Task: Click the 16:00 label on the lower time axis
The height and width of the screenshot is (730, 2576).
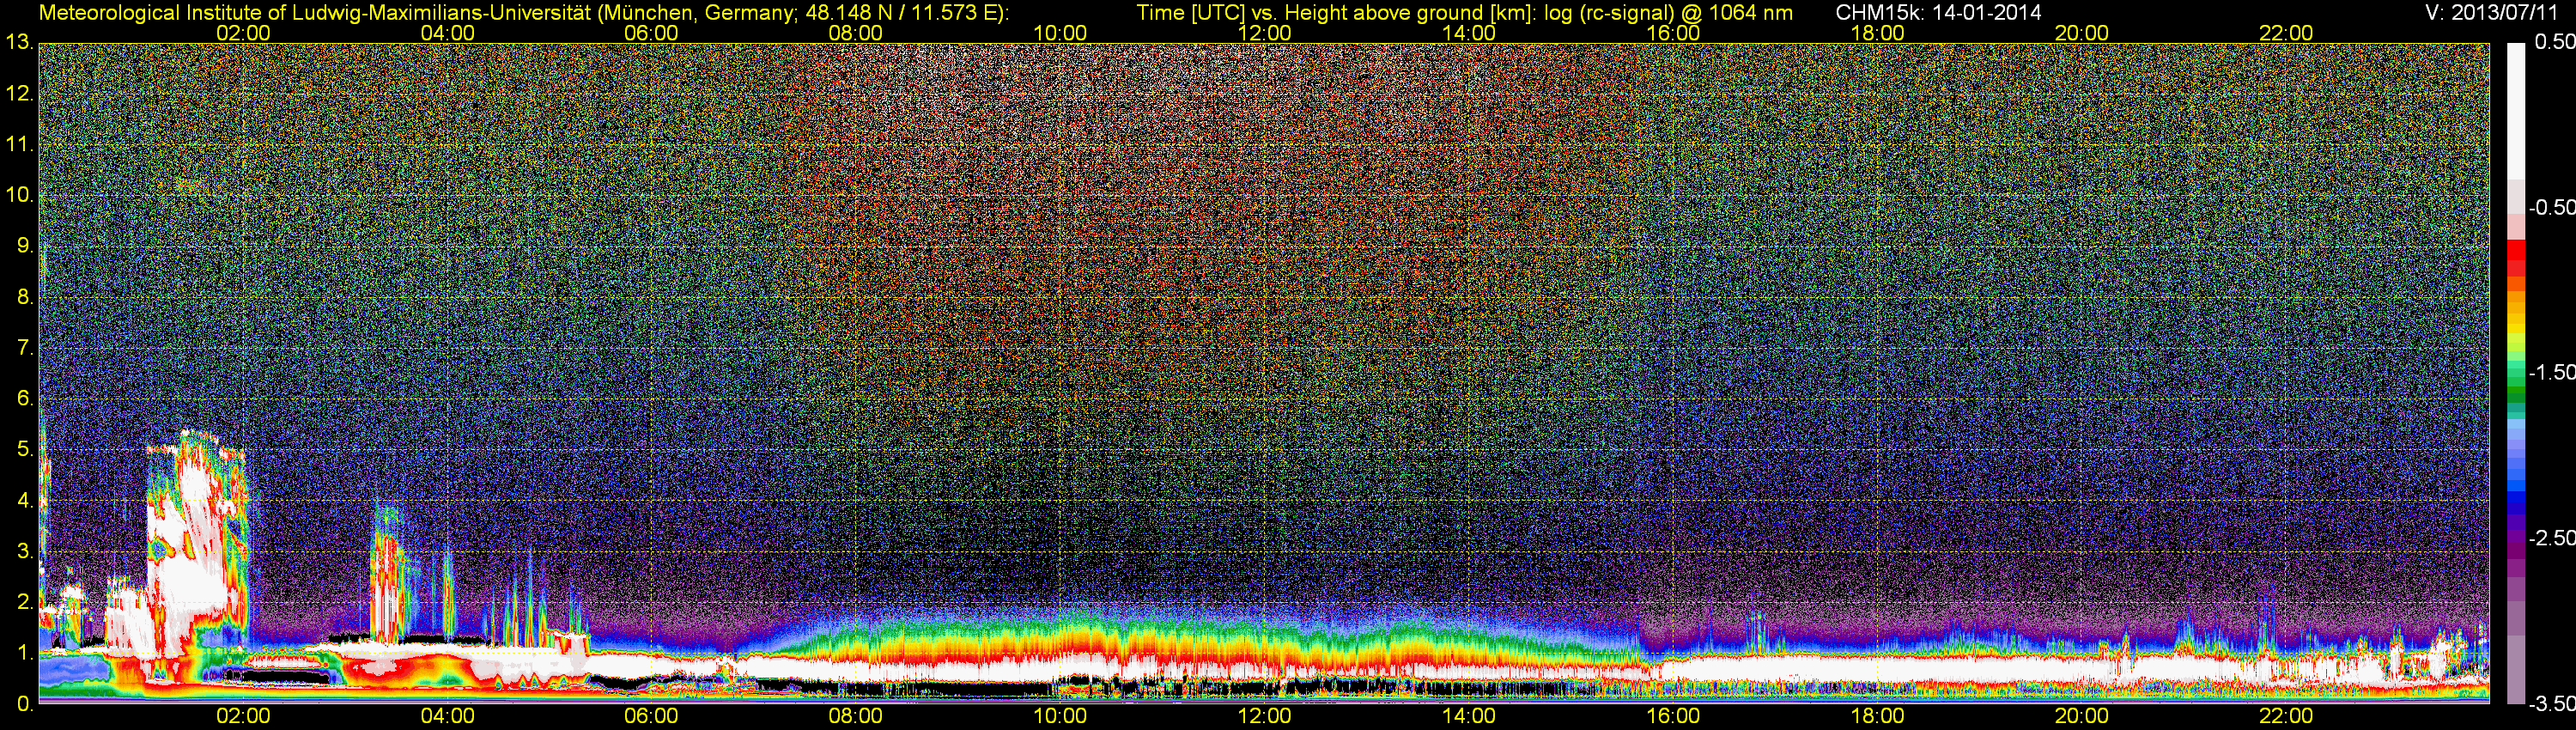Action: 1673,716
